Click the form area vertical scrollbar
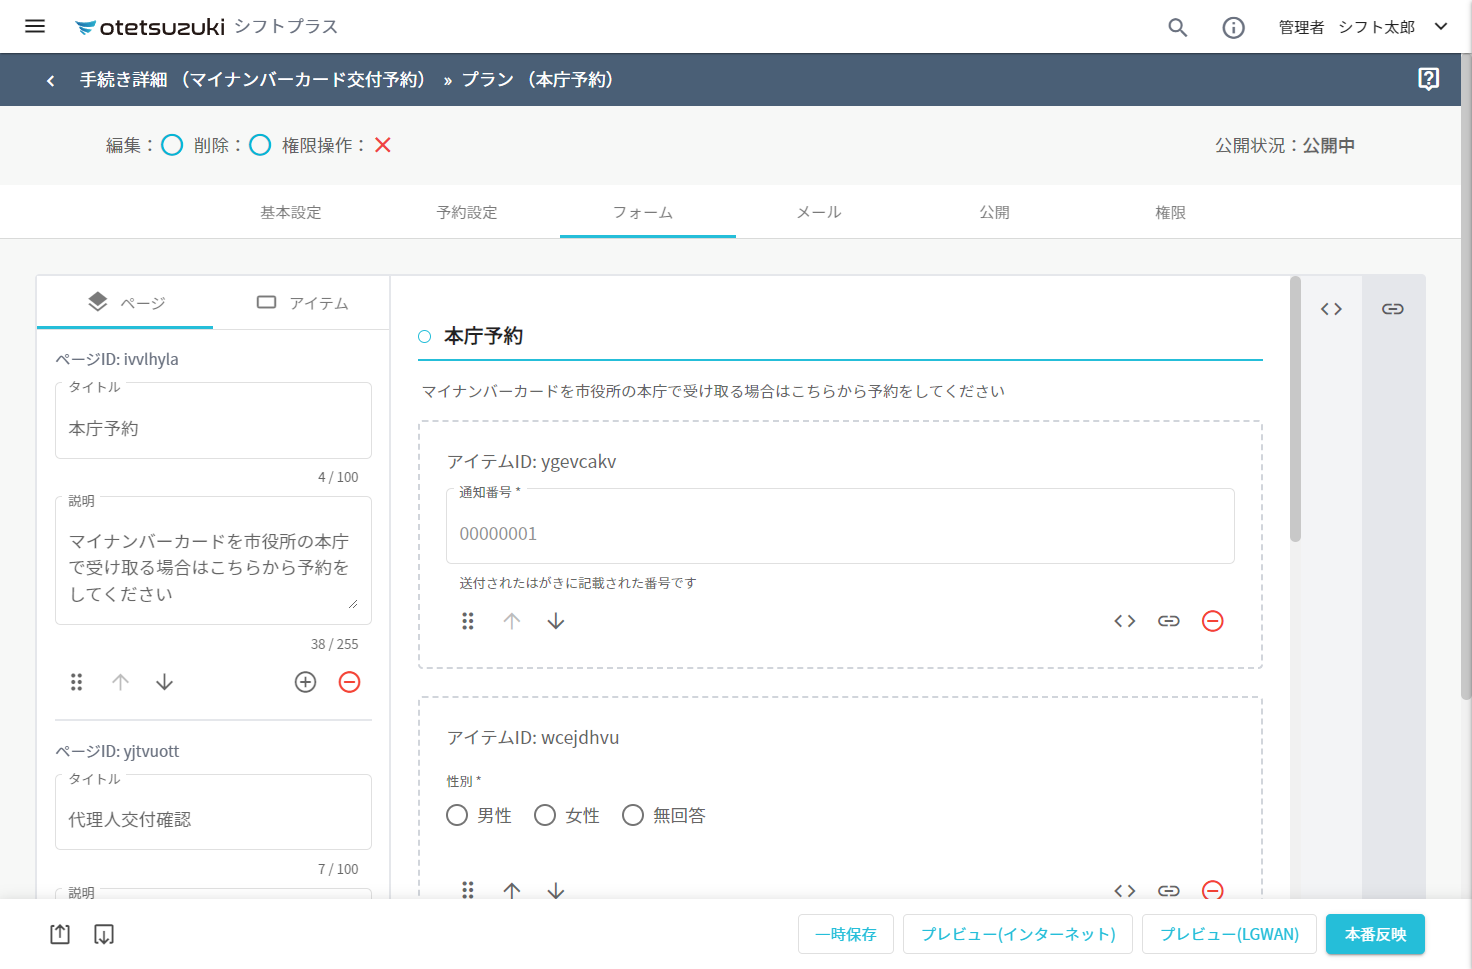1472x969 pixels. pyautogui.click(x=1295, y=409)
